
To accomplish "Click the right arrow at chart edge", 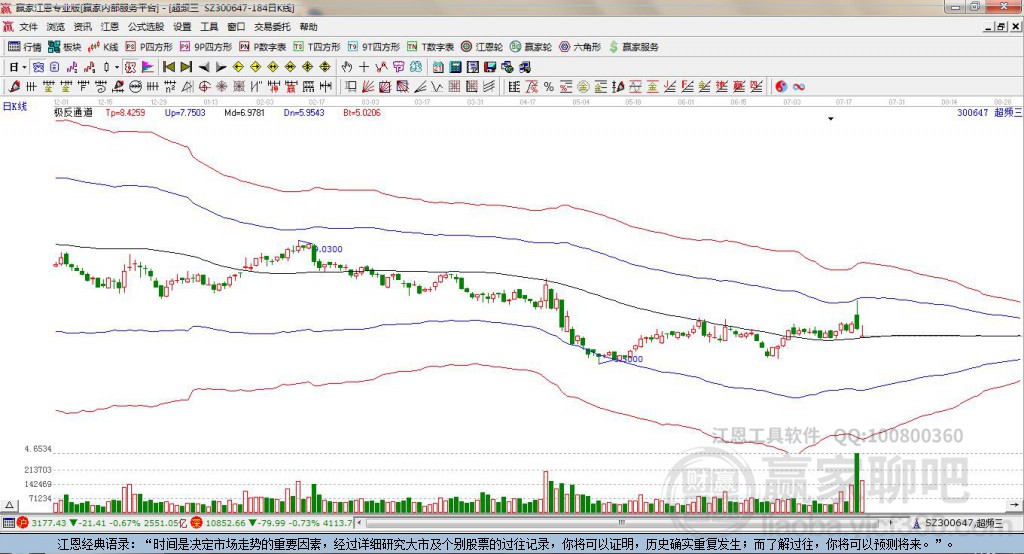I will (1014, 505).
